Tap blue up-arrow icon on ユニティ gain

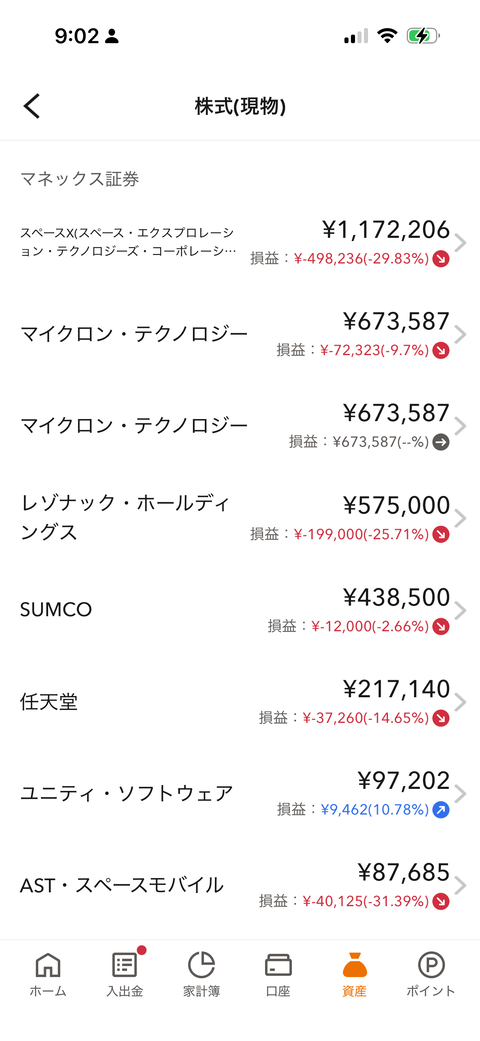[441, 809]
